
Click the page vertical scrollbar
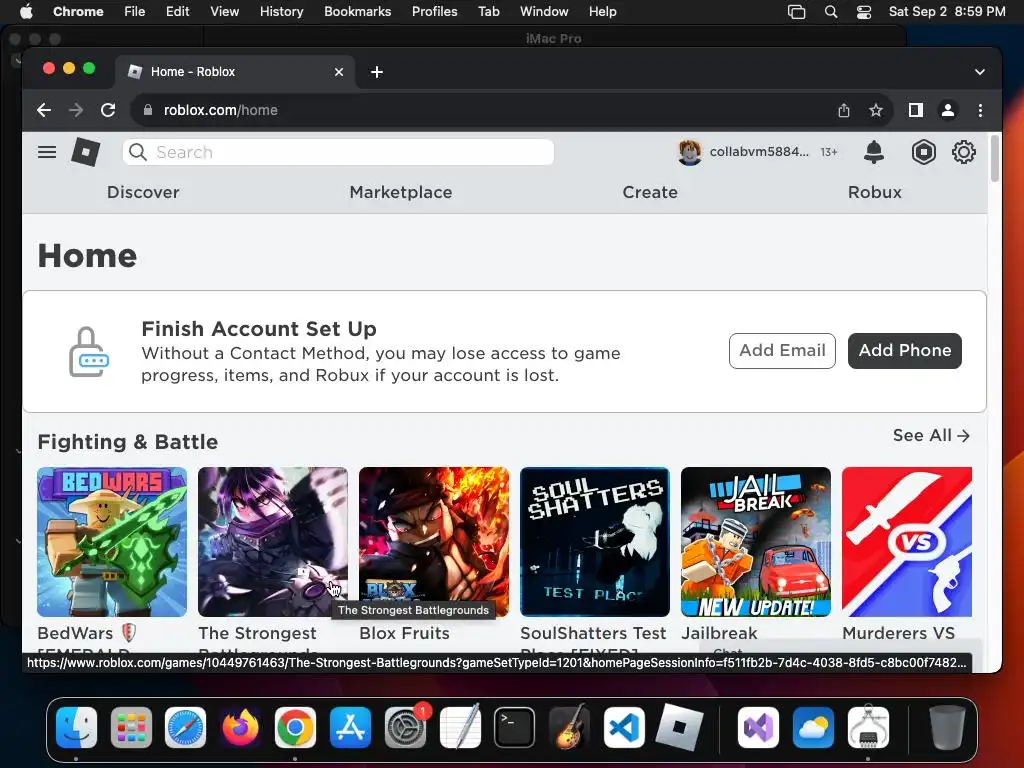[x=995, y=159]
